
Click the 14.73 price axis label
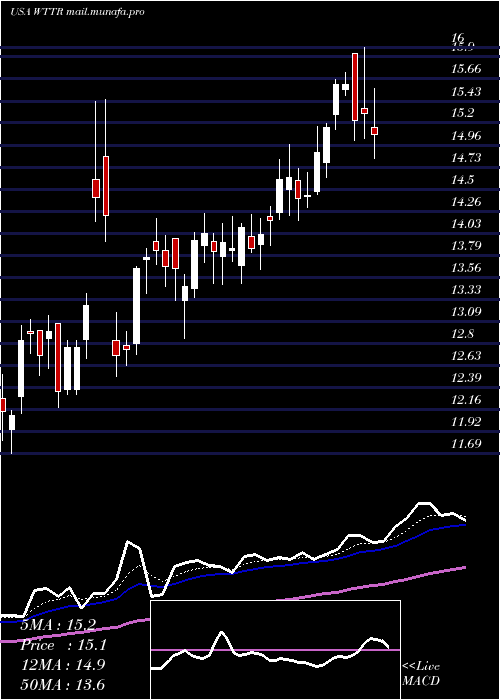[x=467, y=157]
